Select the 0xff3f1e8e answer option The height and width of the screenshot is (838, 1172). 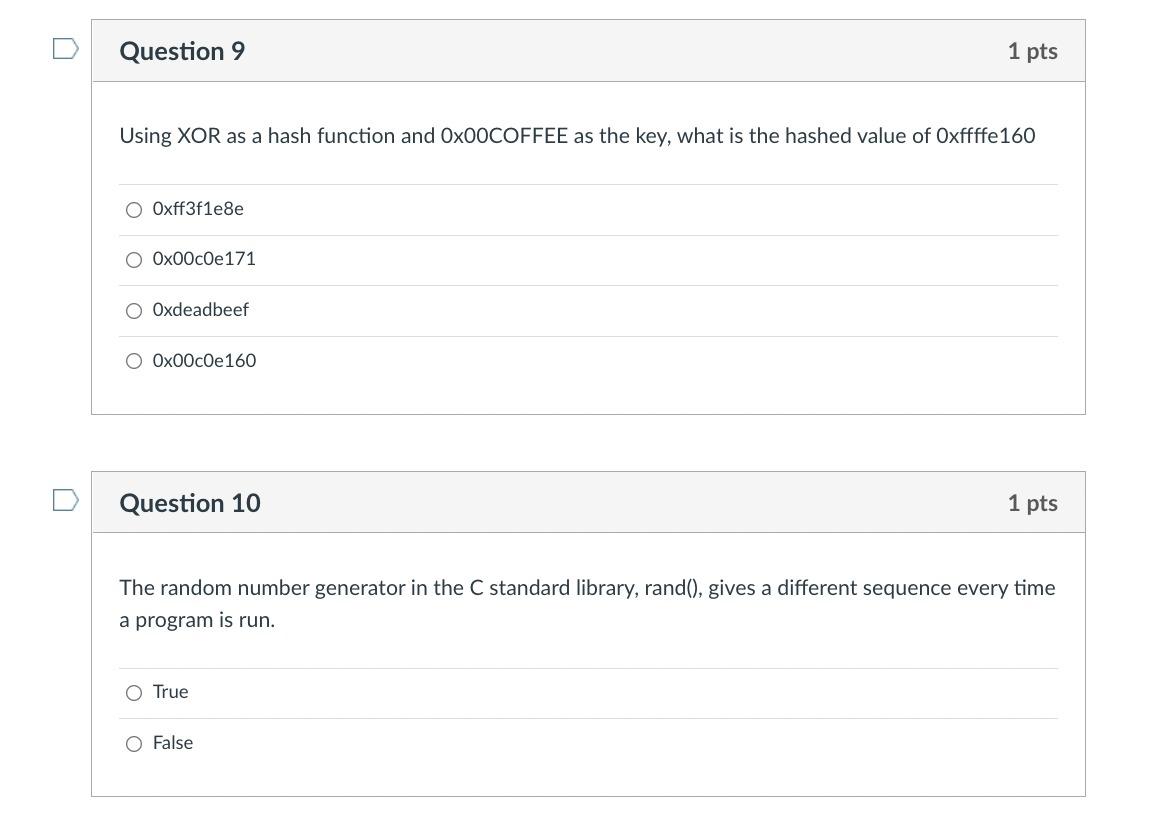(x=134, y=210)
